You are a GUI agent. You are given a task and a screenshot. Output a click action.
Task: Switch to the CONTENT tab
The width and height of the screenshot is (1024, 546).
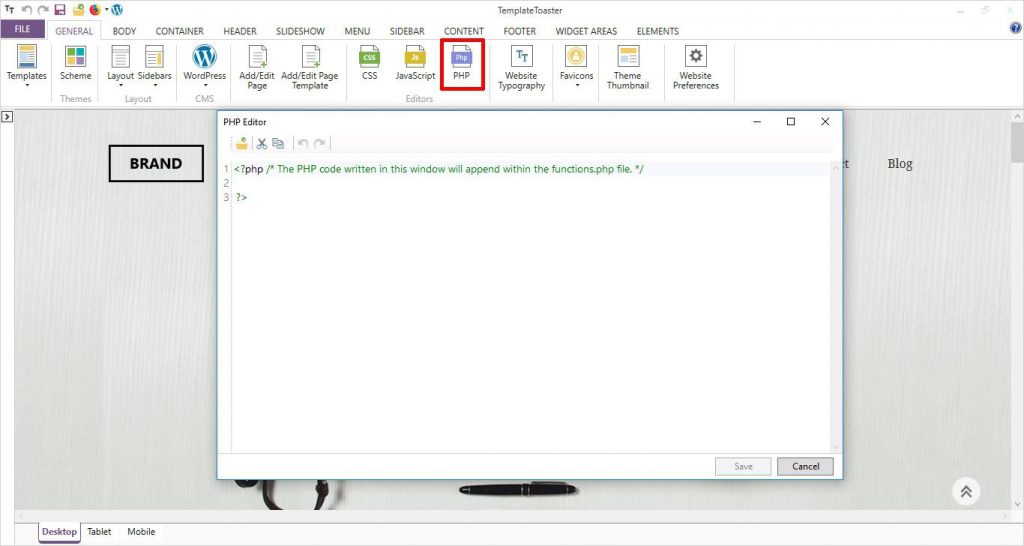click(x=464, y=31)
